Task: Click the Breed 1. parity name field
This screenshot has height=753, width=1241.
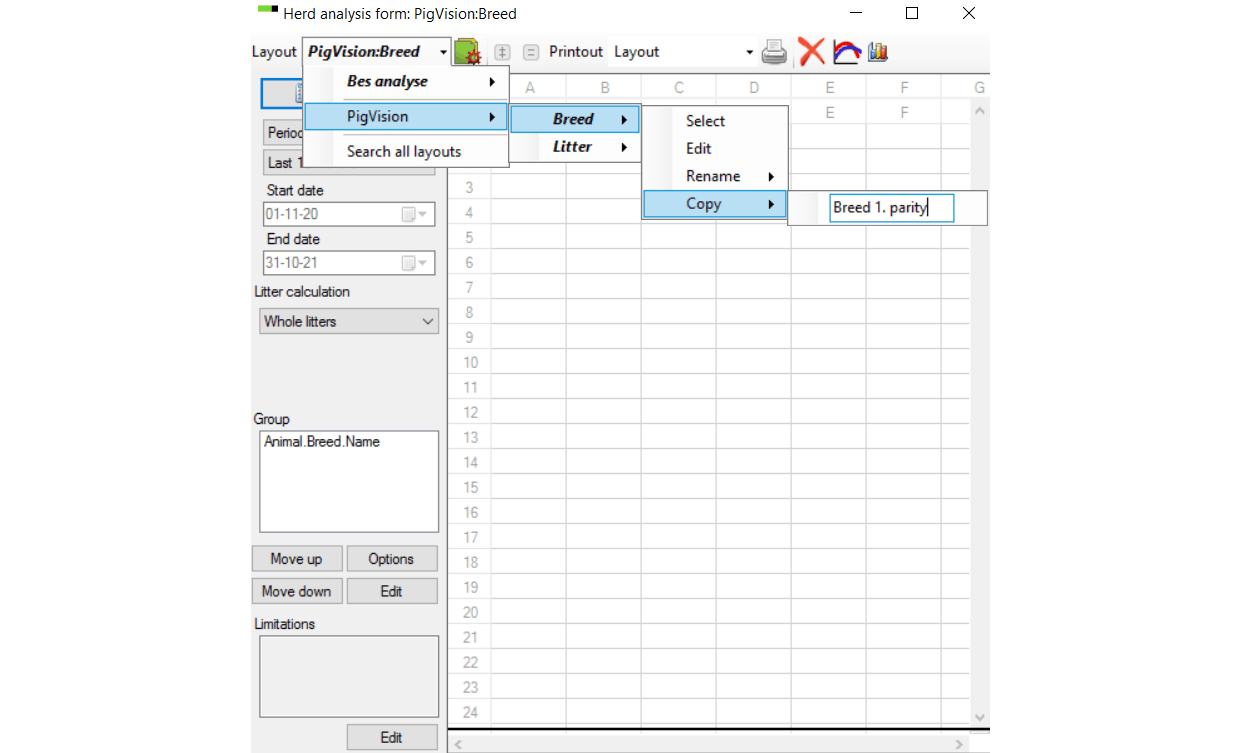Action: 891,208
